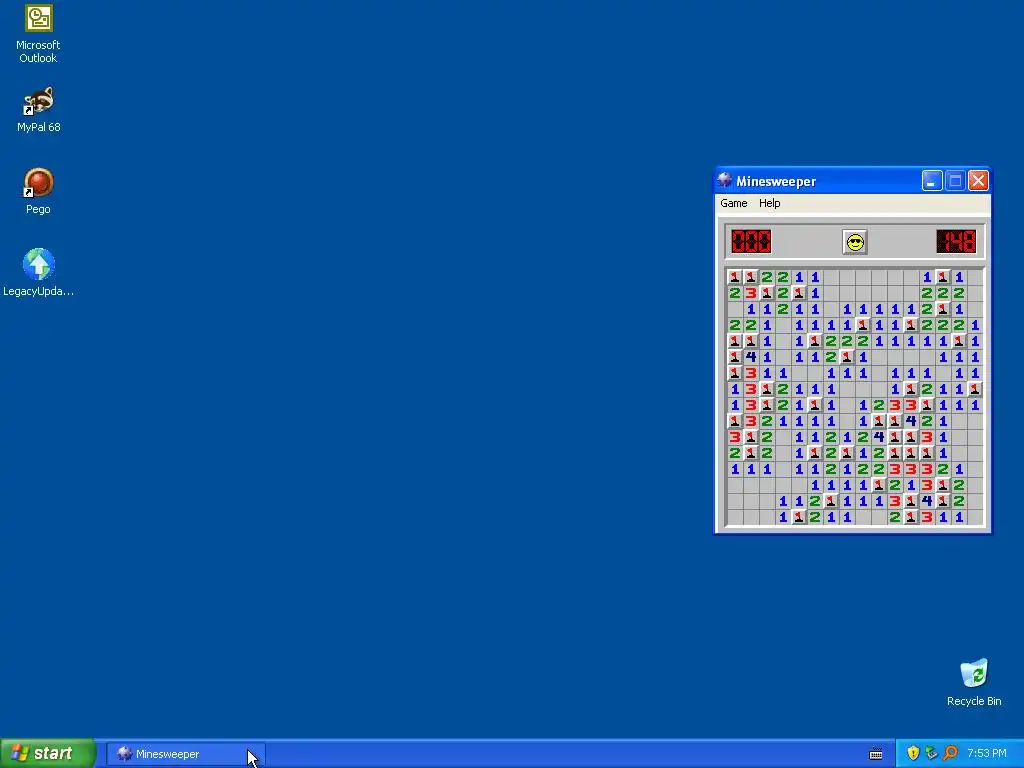Click the Minesweeper taskbar button
This screenshot has width=1024, height=768.
click(x=186, y=754)
